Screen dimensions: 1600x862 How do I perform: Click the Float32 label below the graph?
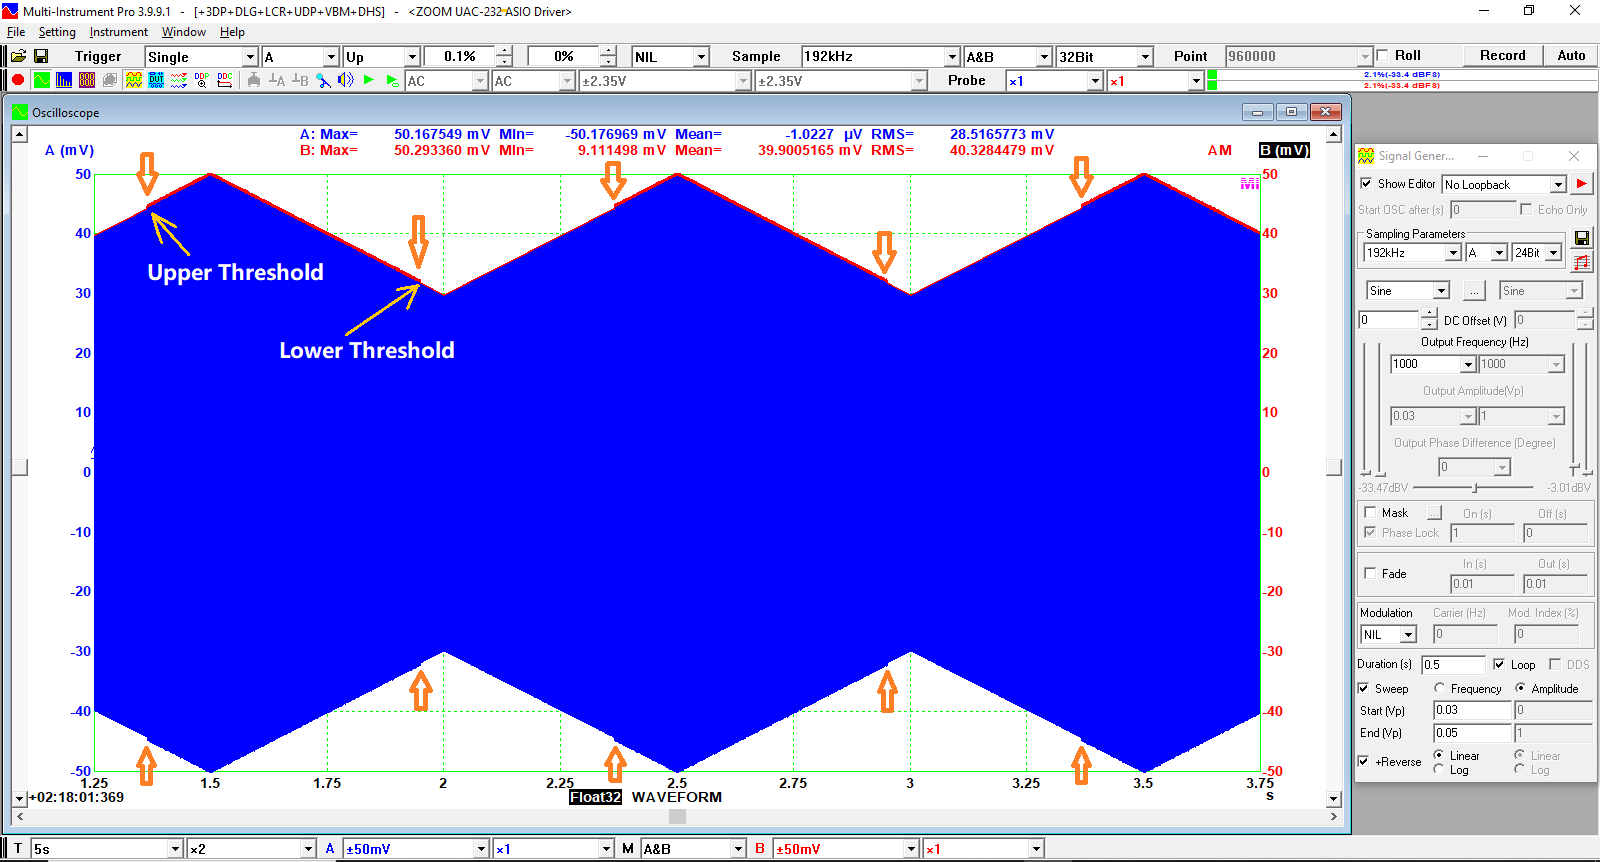(x=595, y=797)
